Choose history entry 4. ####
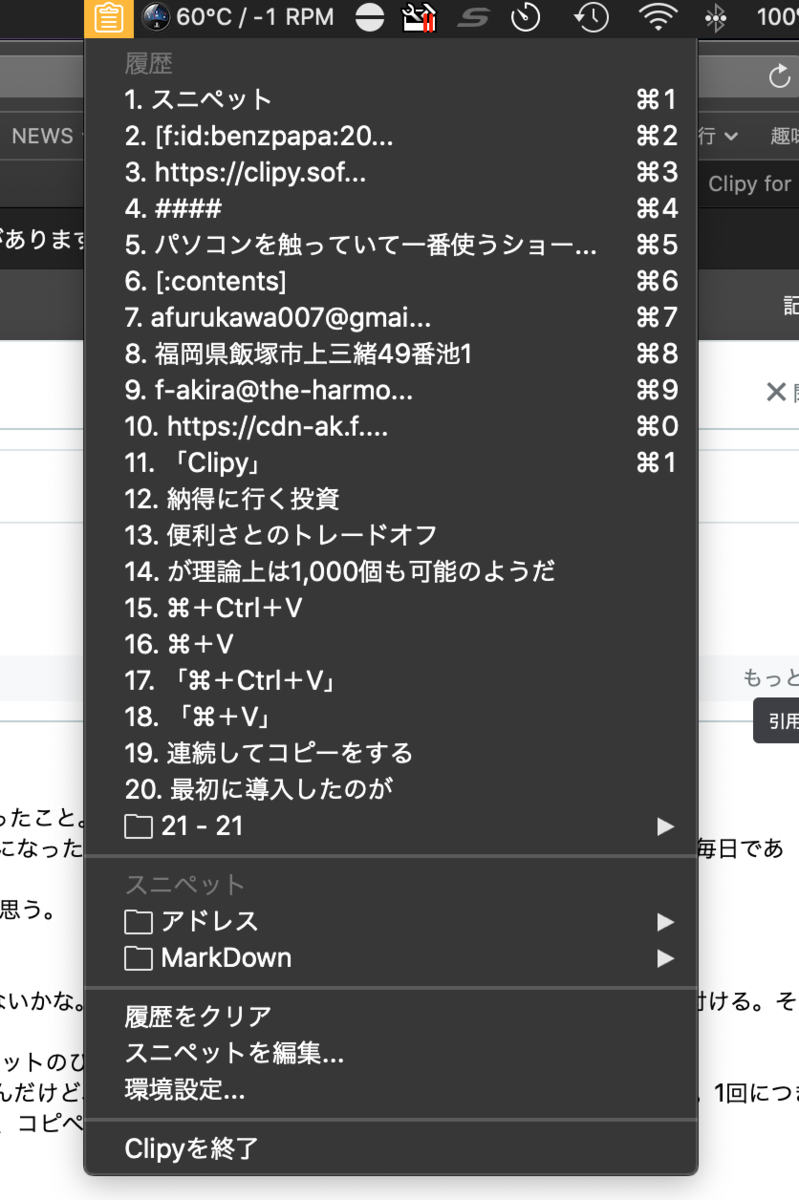 coord(391,208)
